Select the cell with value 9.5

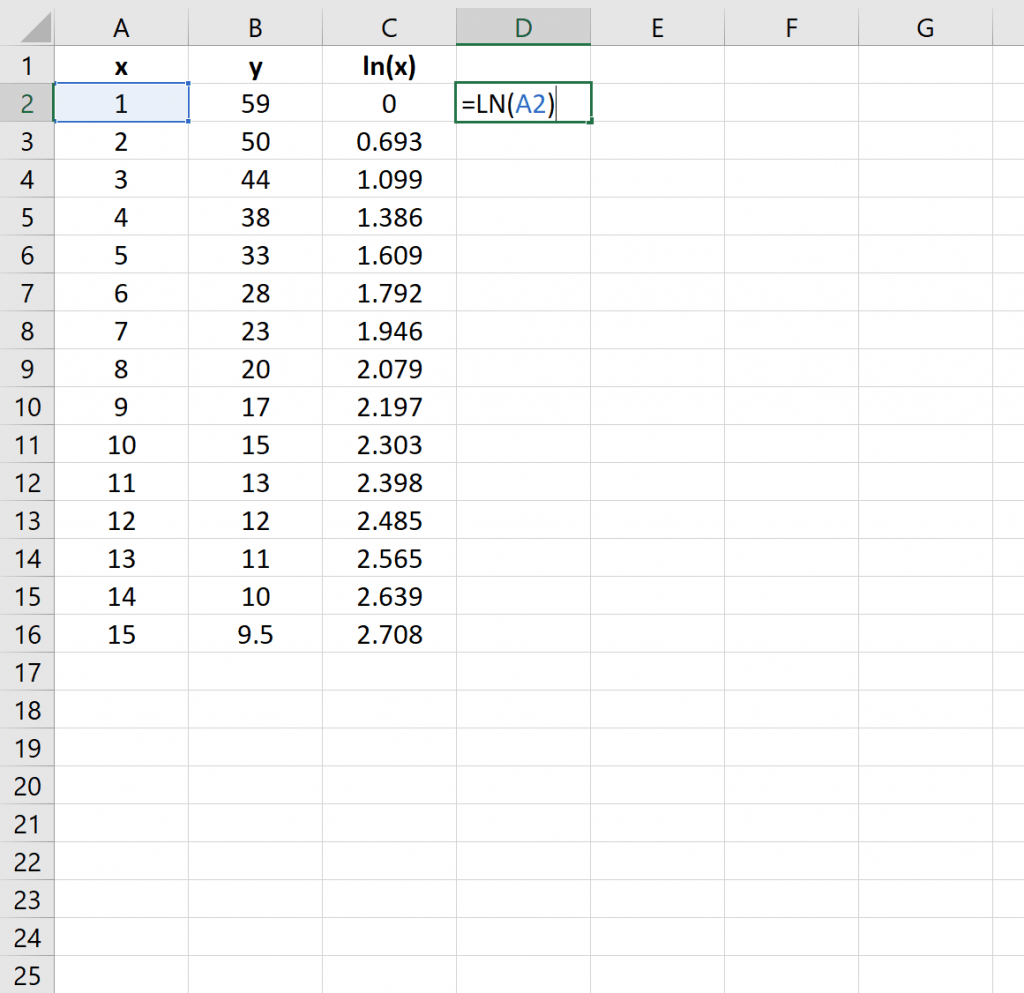pos(255,634)
